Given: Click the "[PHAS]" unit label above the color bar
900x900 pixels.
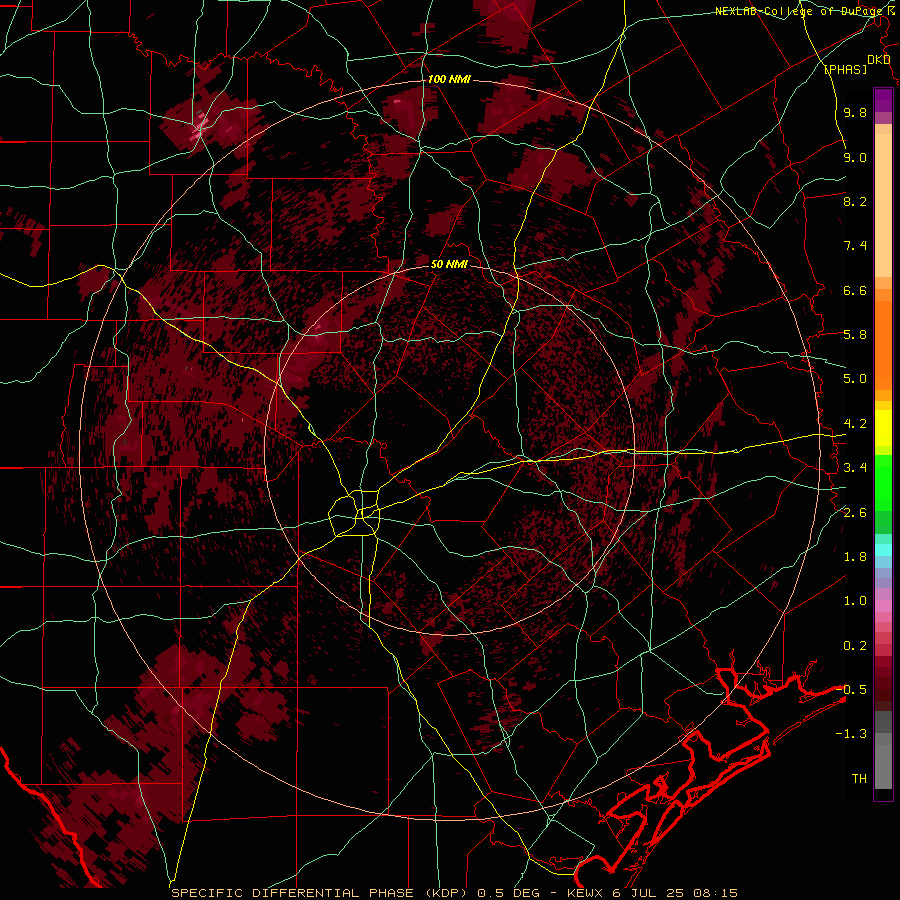Looking at the screenshot, I should click(845, 69).
